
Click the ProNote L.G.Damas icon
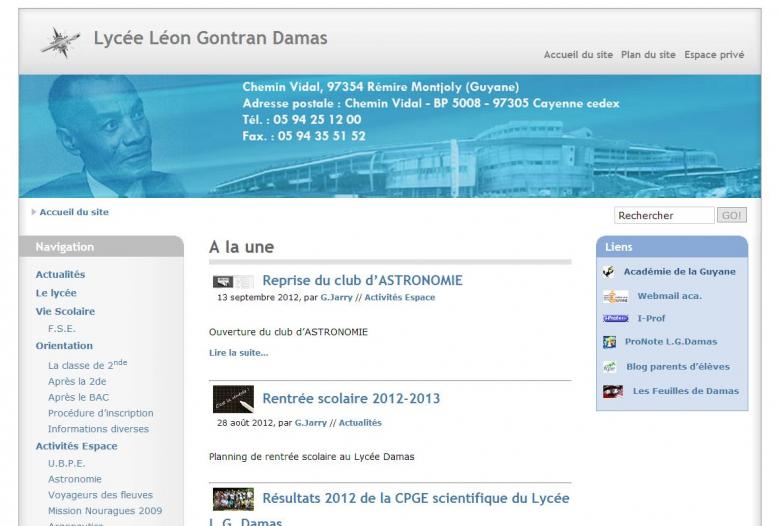tap(609, 342)
